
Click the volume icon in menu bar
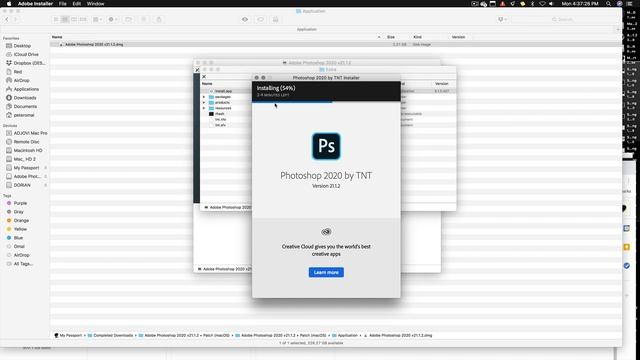click(x=551, y=4)
